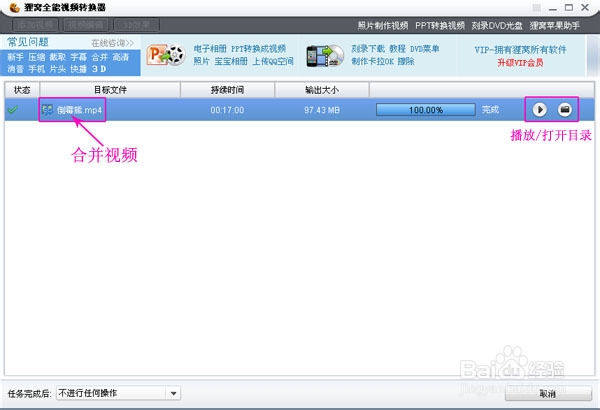The height and width of the screenshot is (410, 600).
Task: Click the 完成 status text
Action: [x=490, y=110]
